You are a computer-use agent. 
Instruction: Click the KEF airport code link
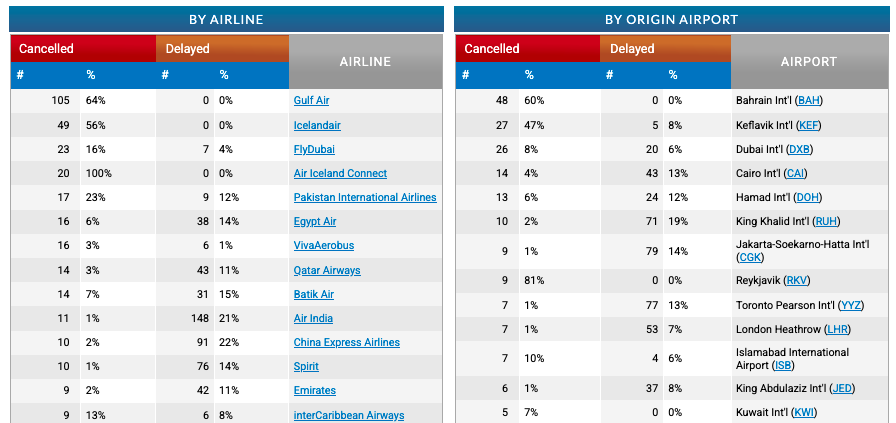pos(808,125)
